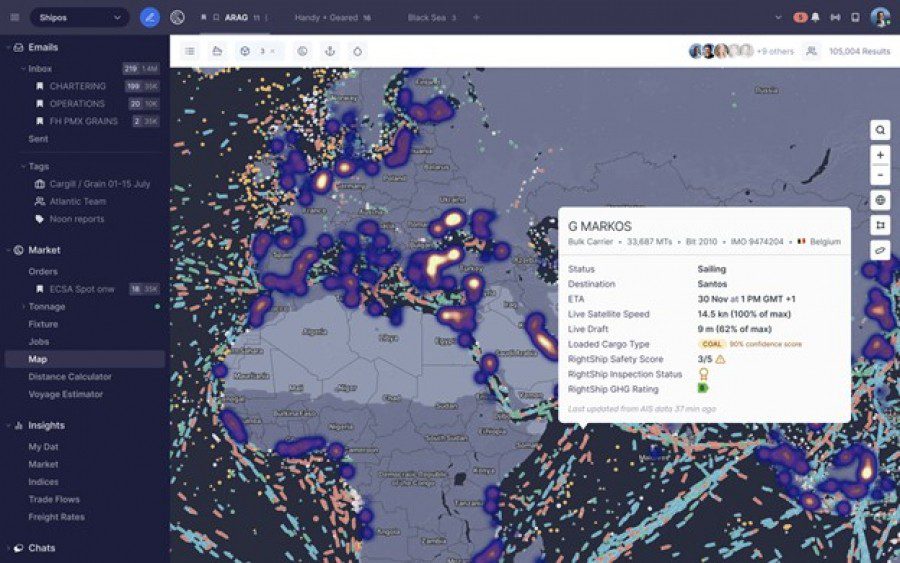Open Market under Insights
This screenshot has width=900, height=563.
coord(43,464)
